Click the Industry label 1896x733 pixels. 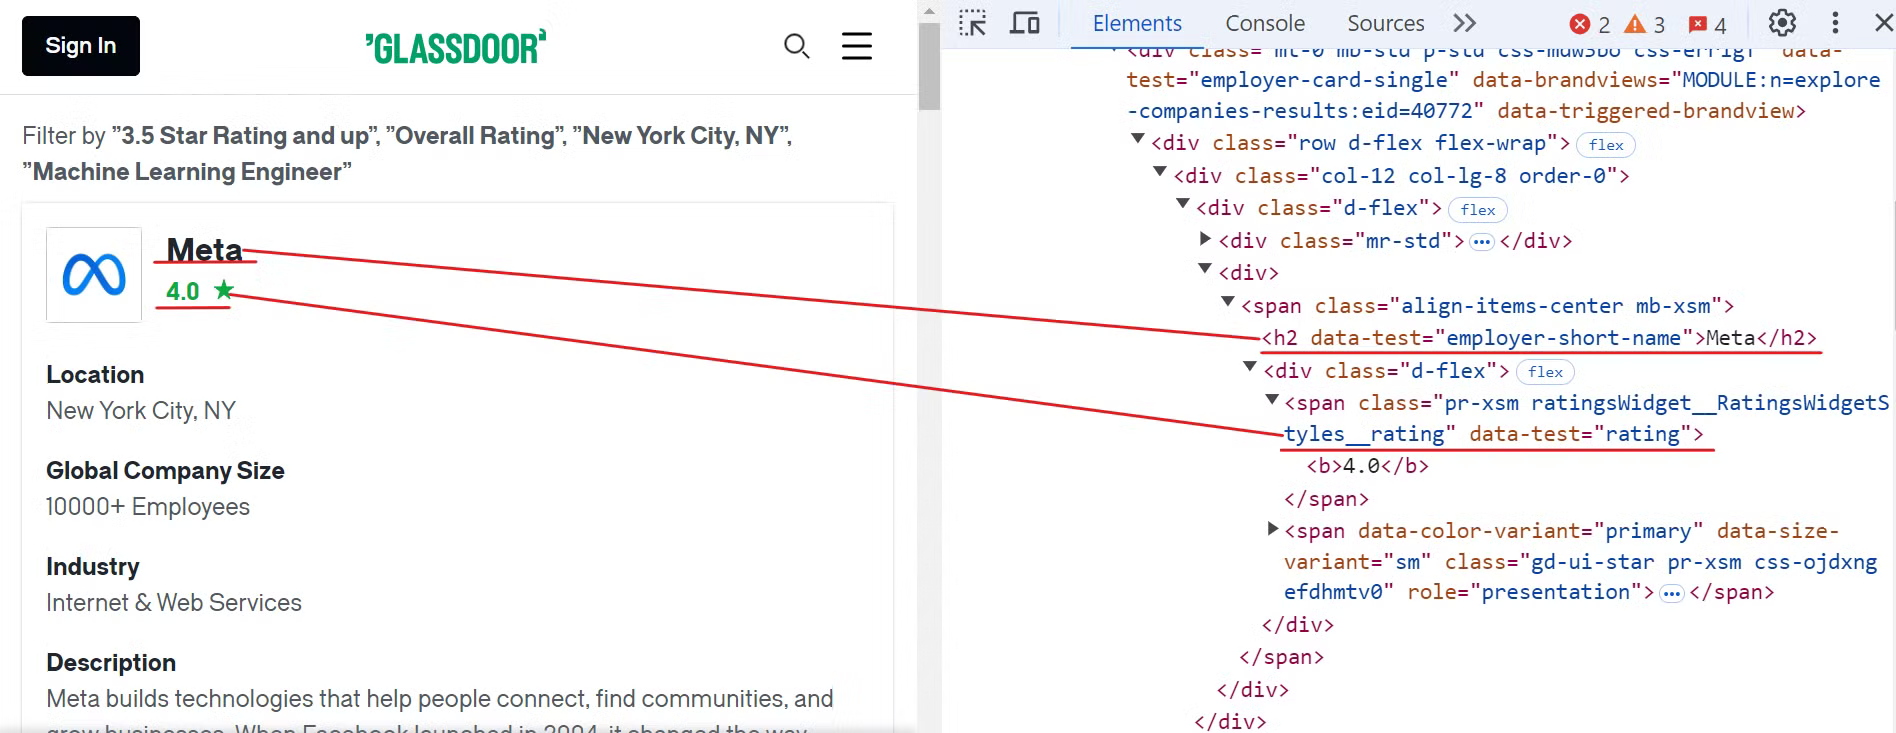tap(93, 567)
